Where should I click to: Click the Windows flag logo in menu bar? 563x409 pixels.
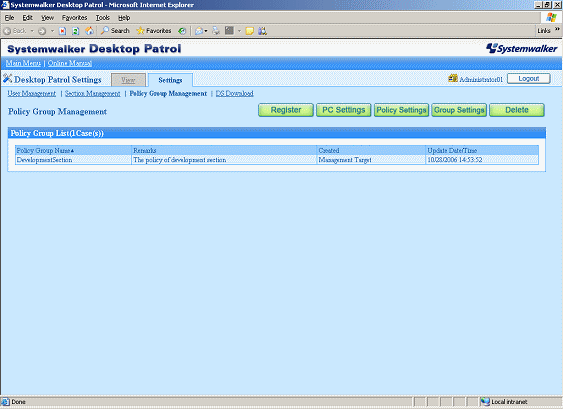[x=551, y=17]
